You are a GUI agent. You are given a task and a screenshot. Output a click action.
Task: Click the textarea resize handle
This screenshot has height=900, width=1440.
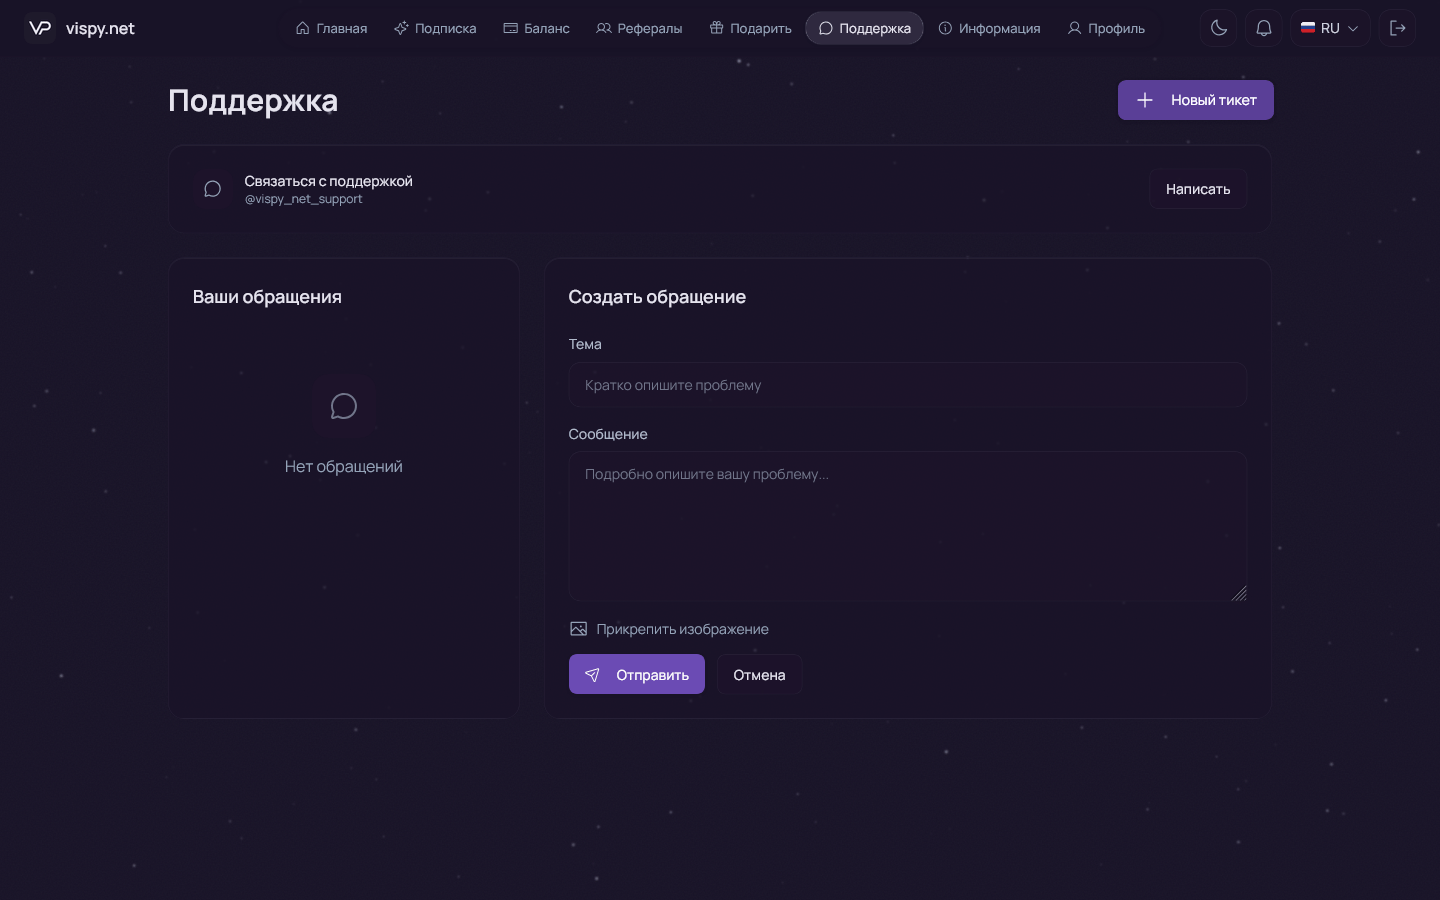pyautogui.click(x=1239, y=594)
